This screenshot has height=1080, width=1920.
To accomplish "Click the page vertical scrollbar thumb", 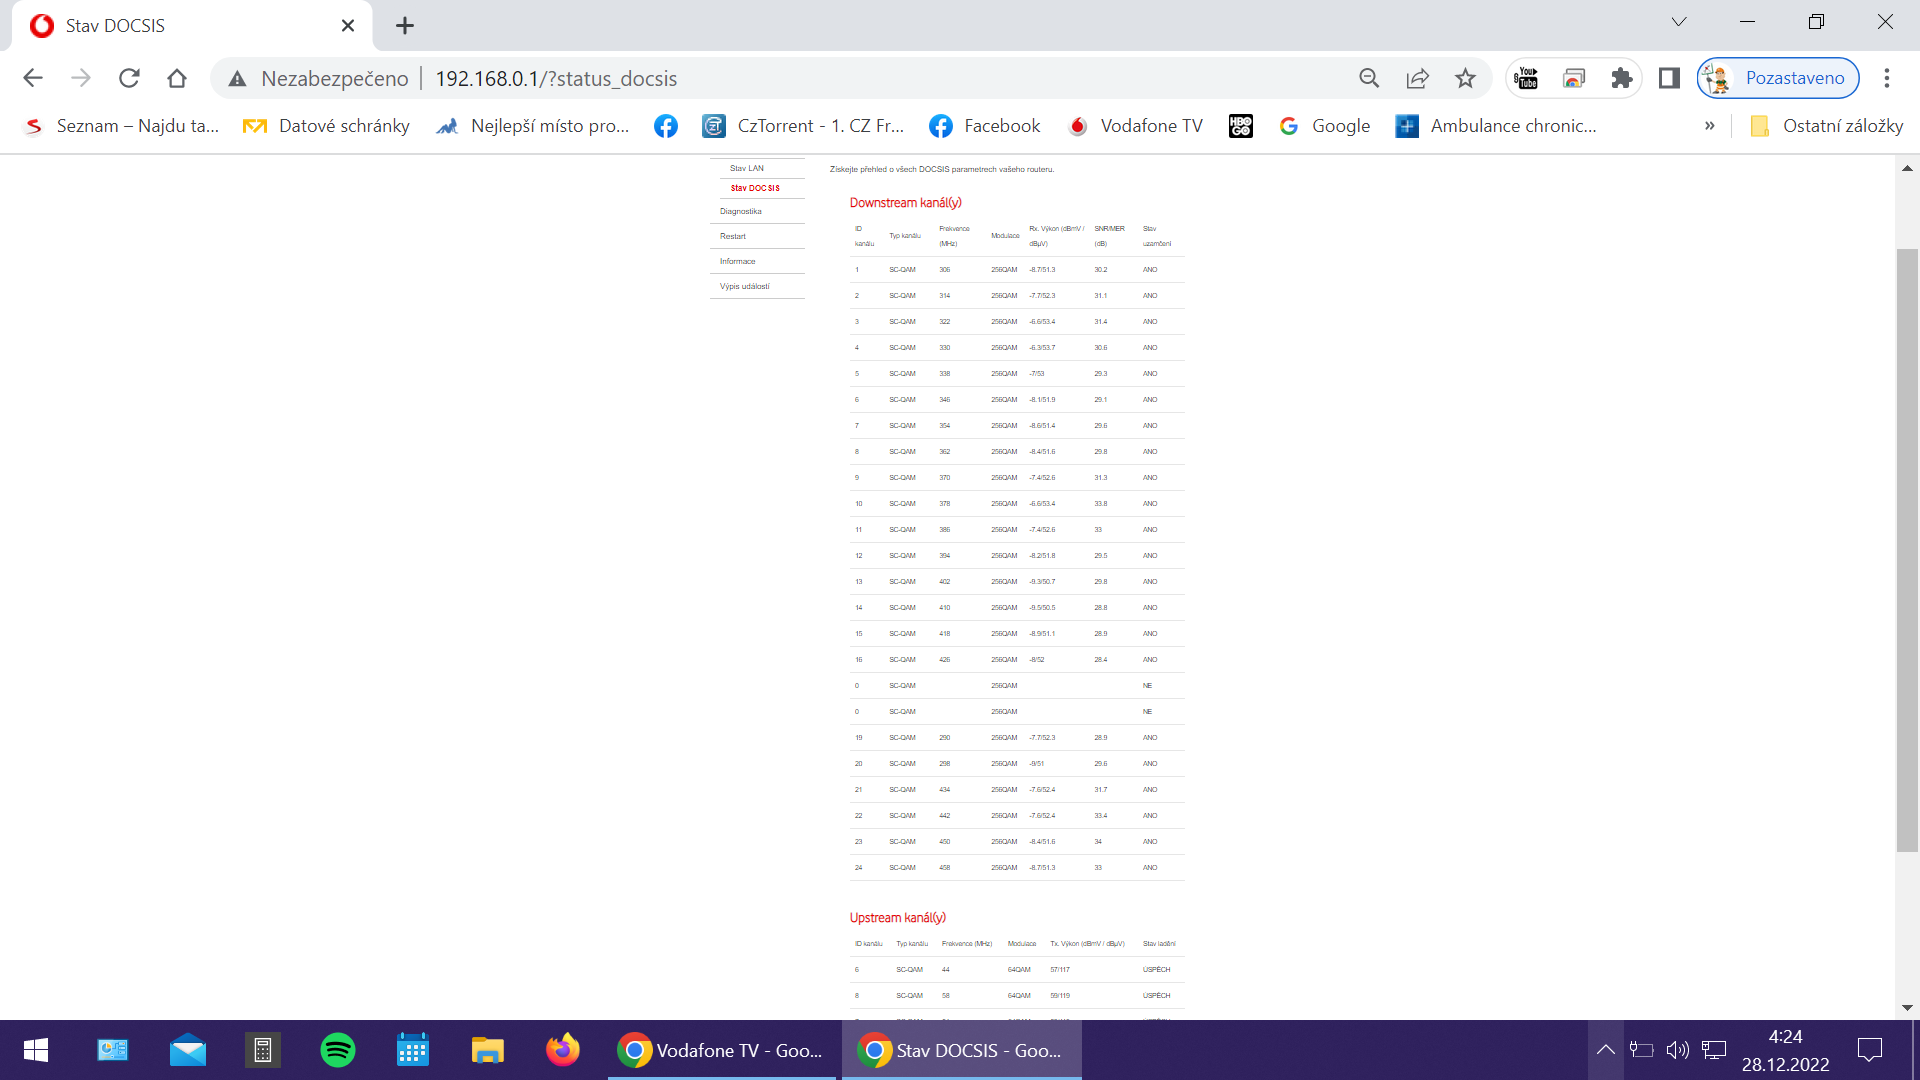I will [1907, 550].
